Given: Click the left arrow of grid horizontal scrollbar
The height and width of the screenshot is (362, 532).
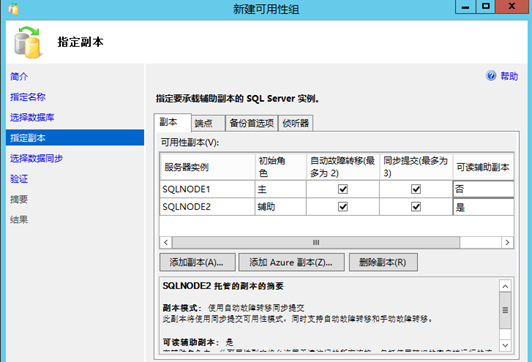Looking at the screenshot, I should click(x=166, y=242).
